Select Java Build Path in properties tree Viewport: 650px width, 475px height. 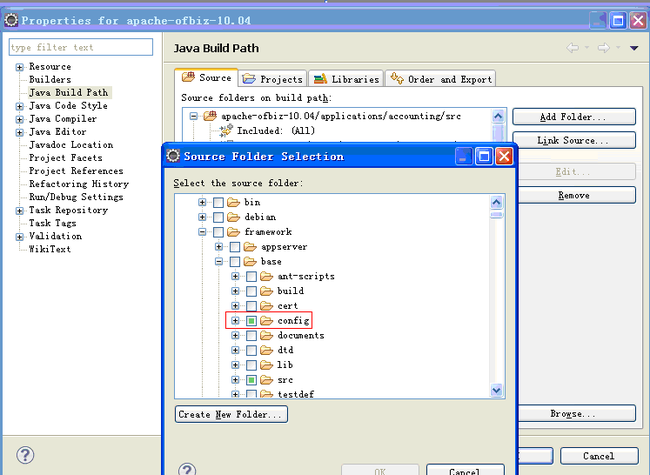click(x=68, y=92)
